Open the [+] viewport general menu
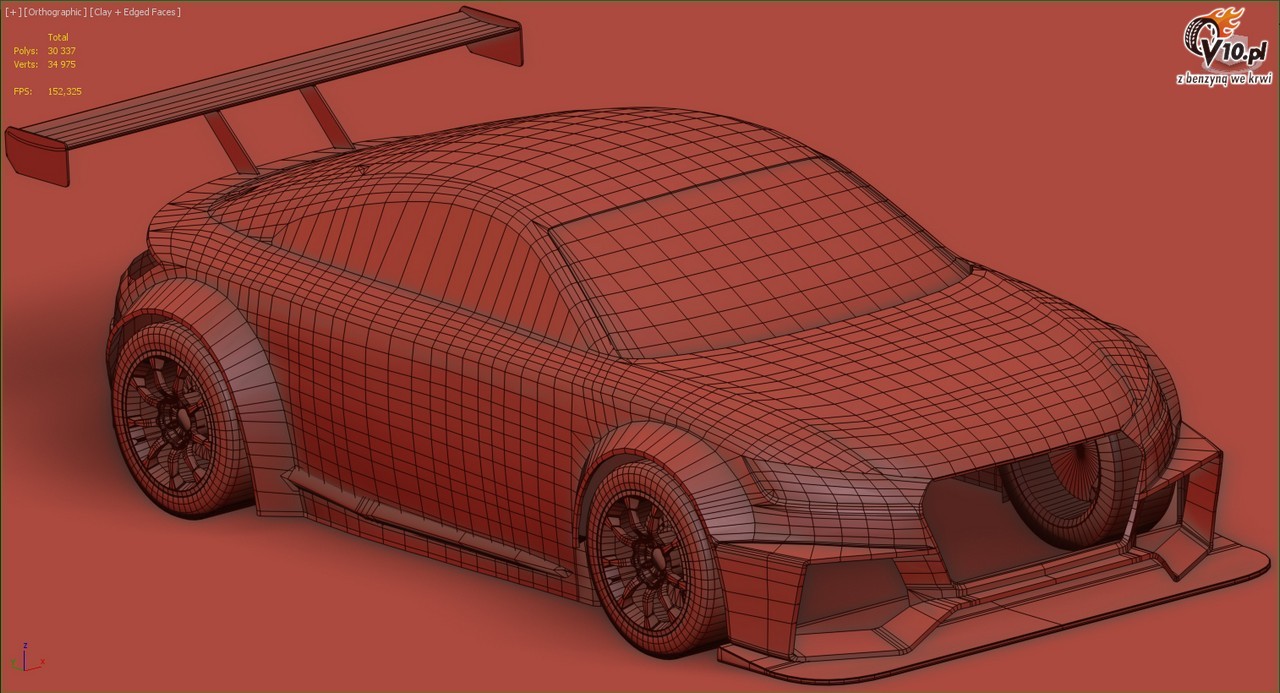Viewport: 1280px width, 693px height. [13, 12]
